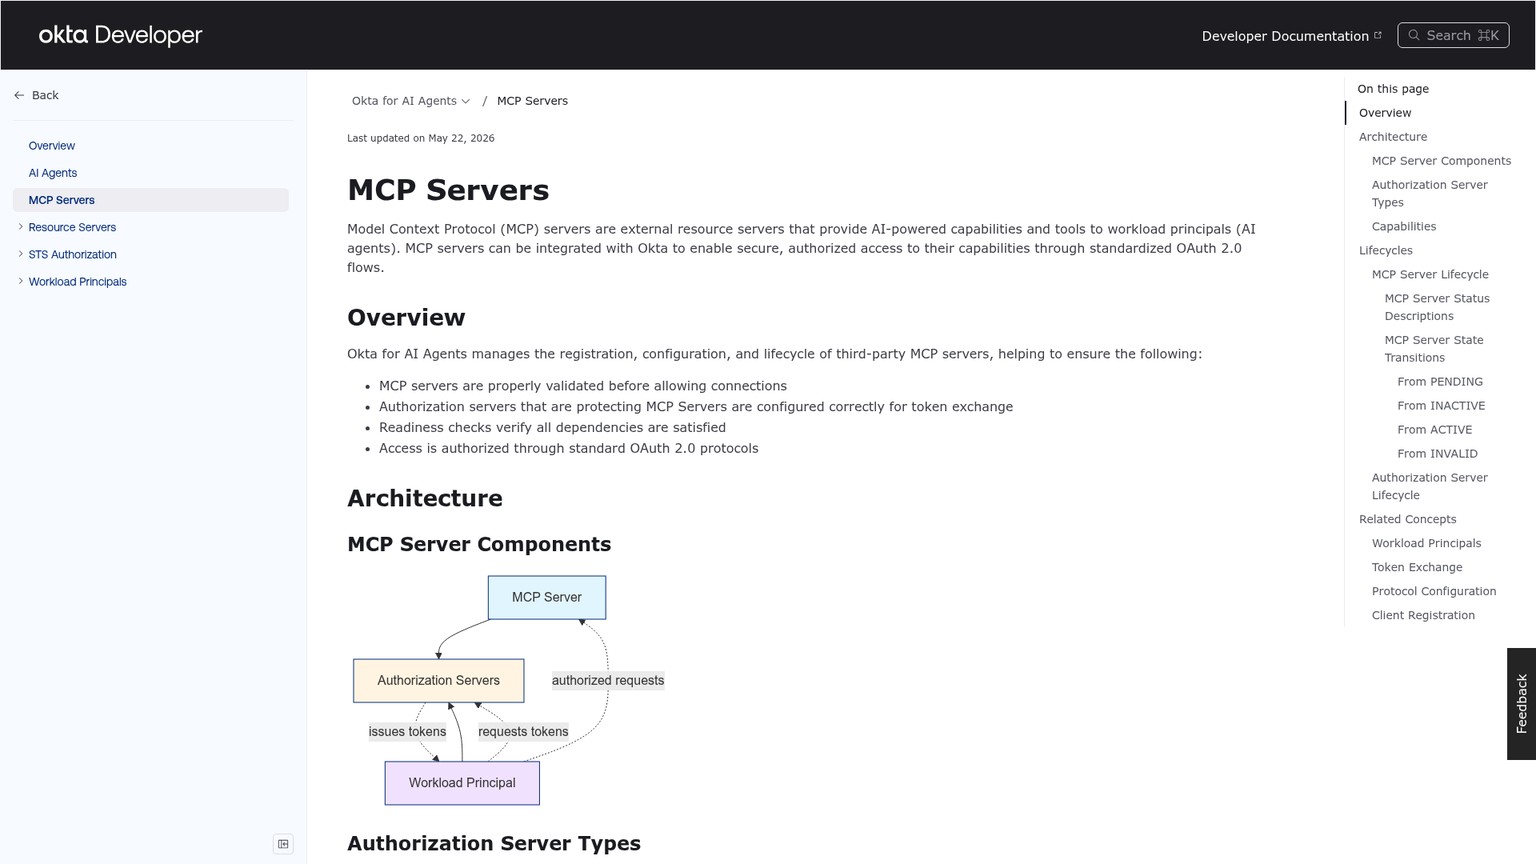Collapse the sidebar using the panel icon
1536x864 pixels.
pyautogui.click(x=283, y=844)
